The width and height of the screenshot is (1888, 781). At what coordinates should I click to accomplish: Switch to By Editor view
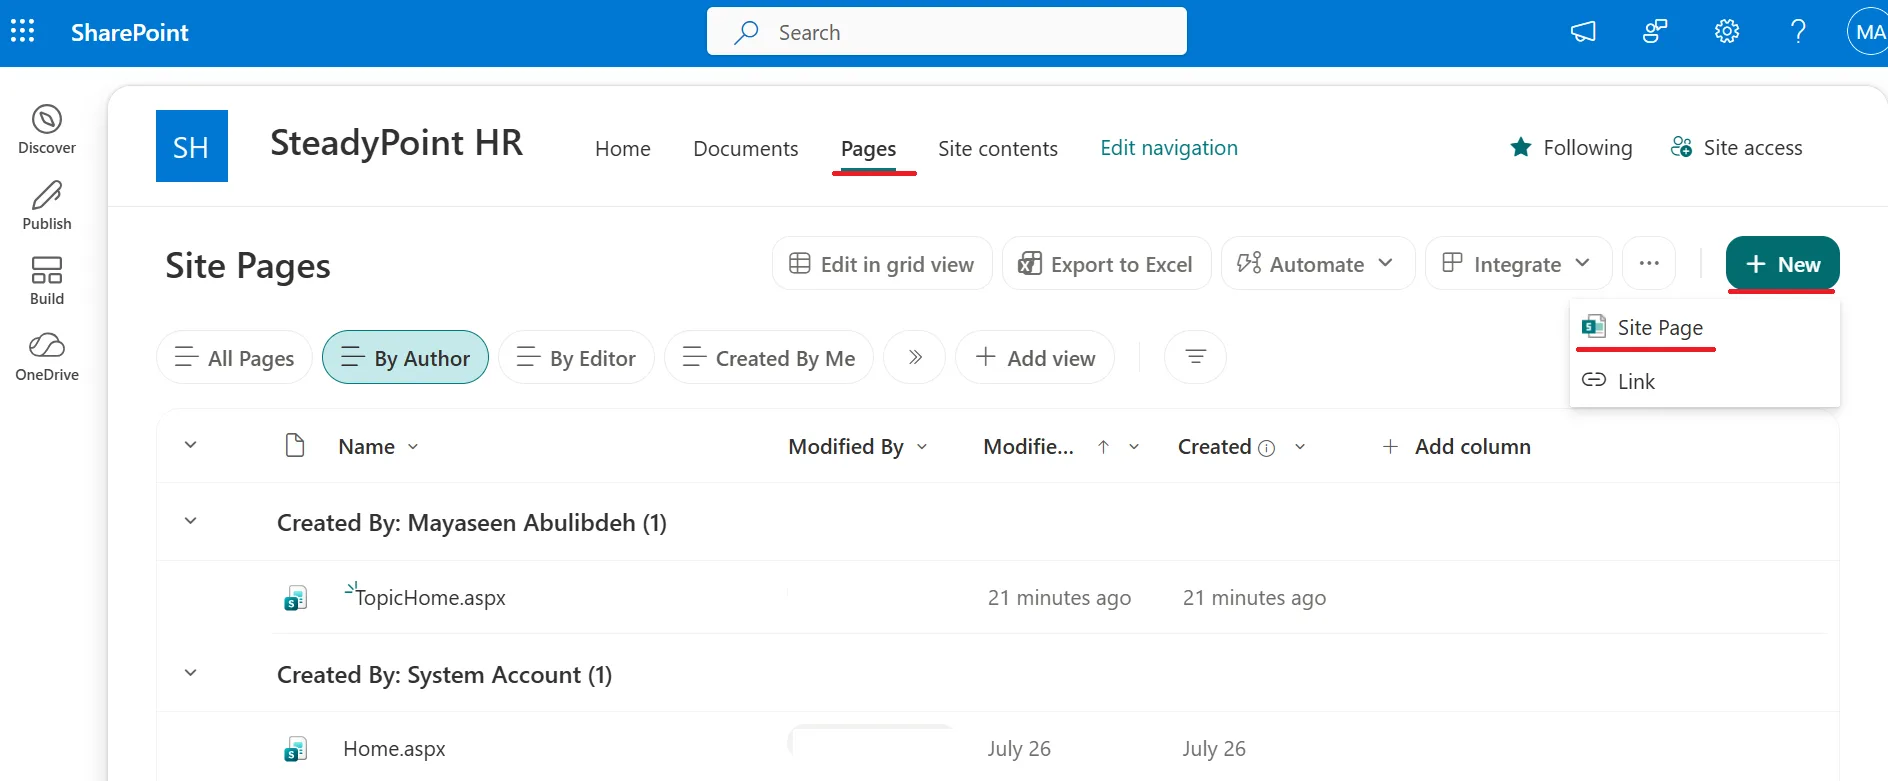click(576, 358)
